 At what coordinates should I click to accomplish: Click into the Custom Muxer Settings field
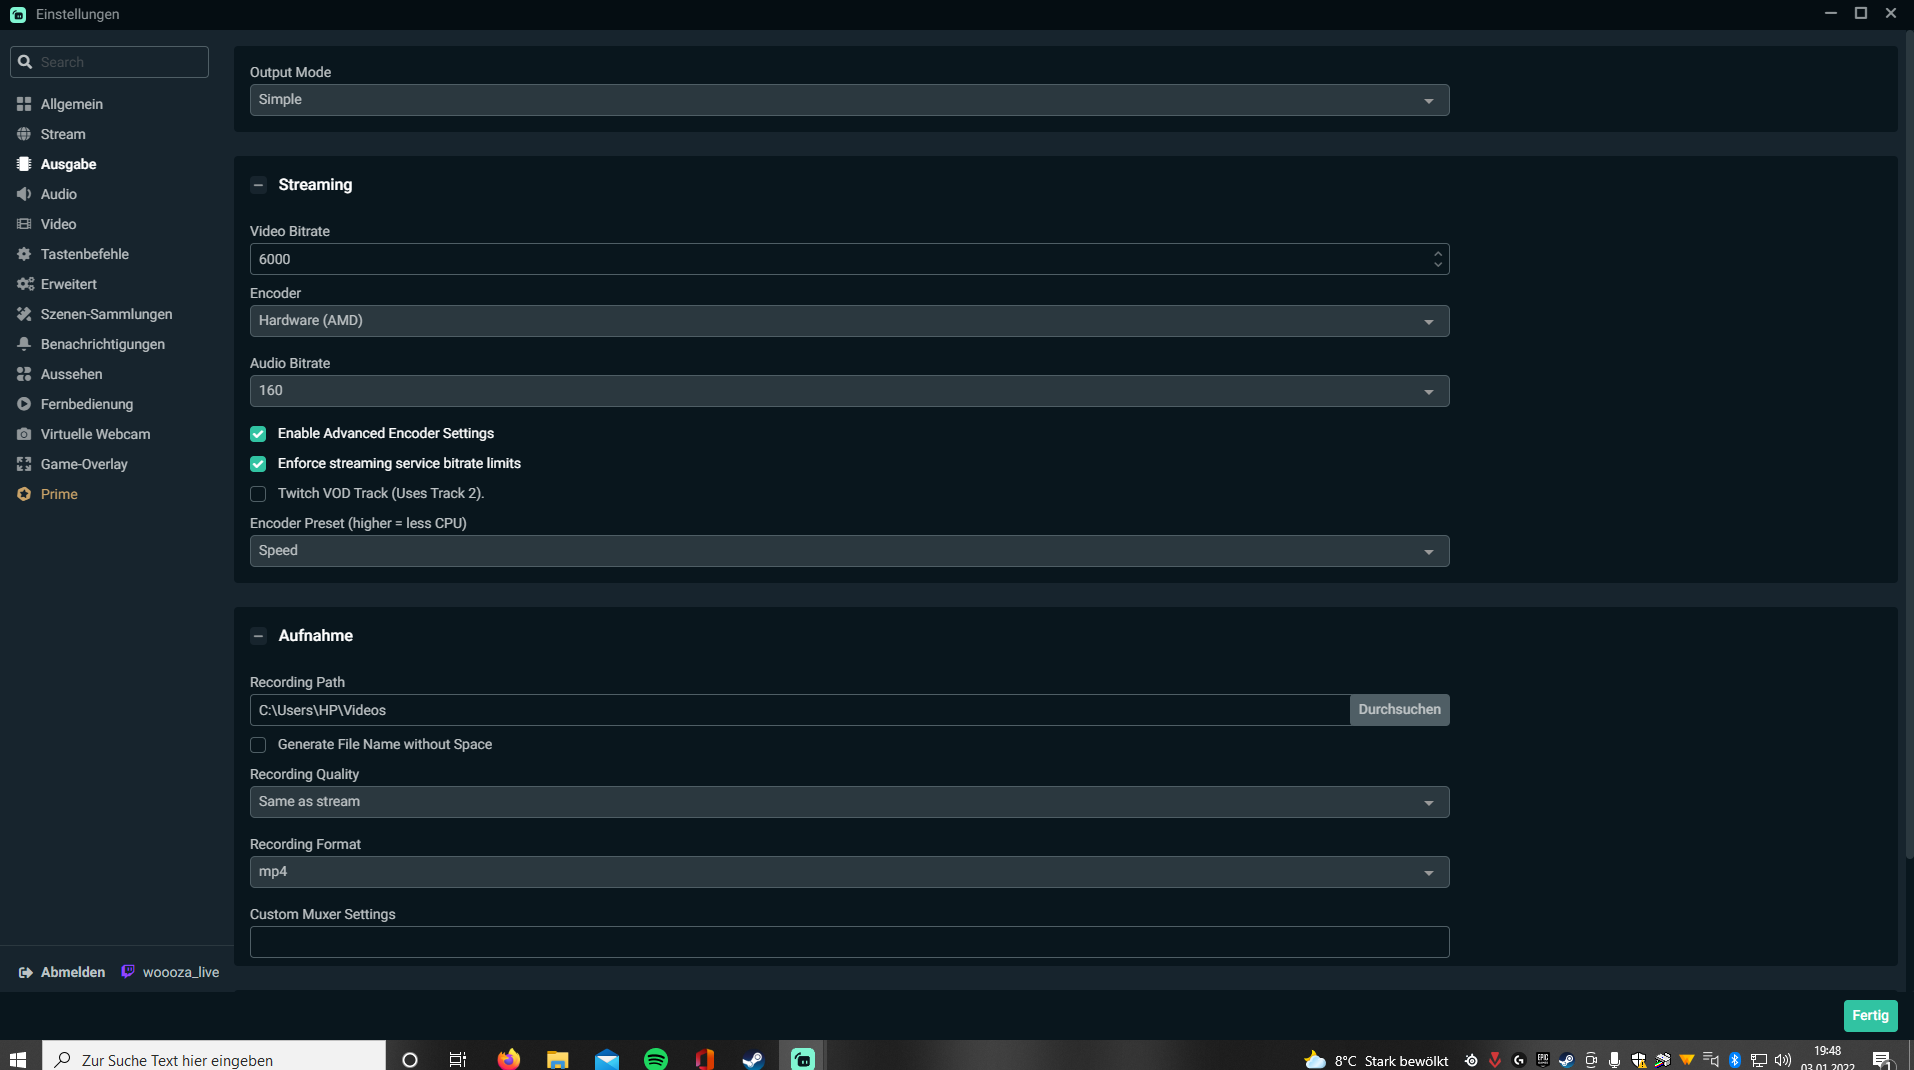coord(849,942)
